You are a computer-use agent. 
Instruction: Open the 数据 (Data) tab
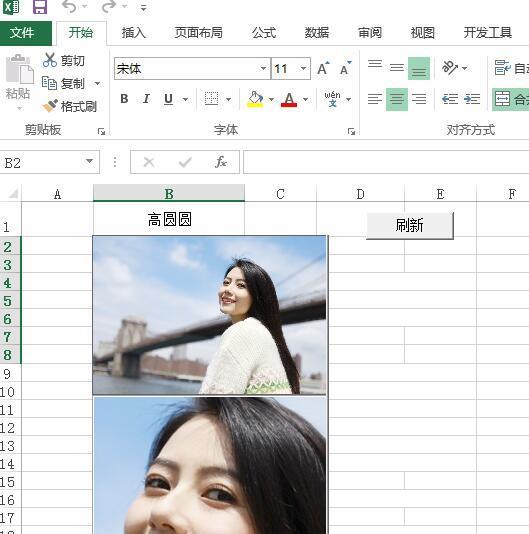tap(317, 33)
